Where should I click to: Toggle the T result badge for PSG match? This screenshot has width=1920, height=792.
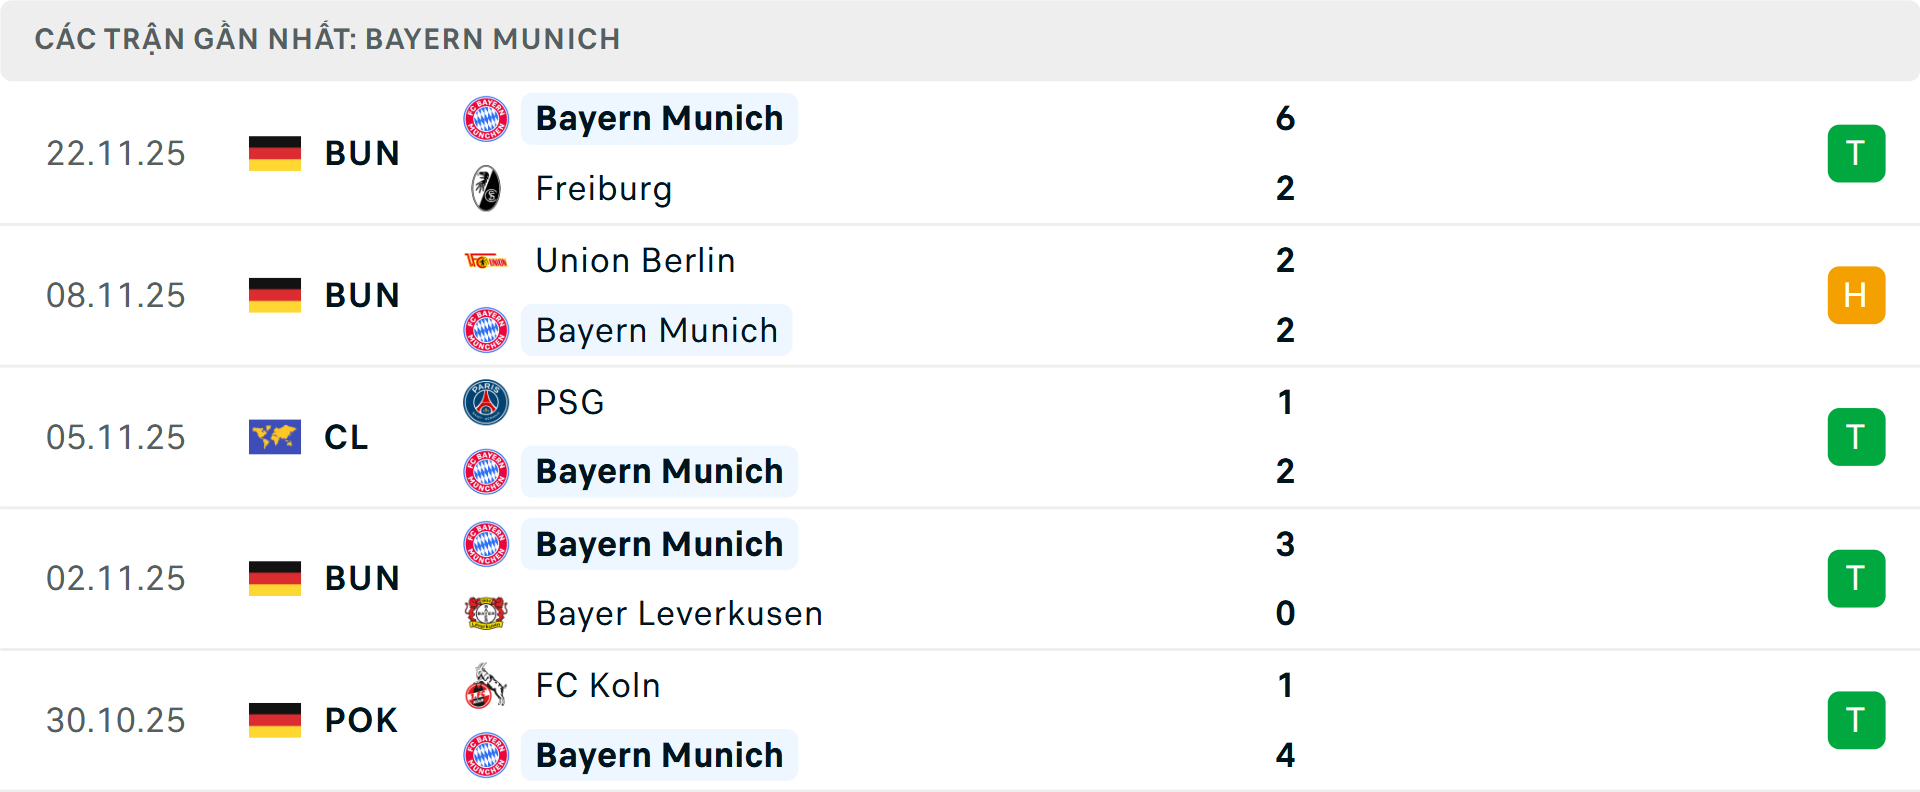[x=1856, y=437]
